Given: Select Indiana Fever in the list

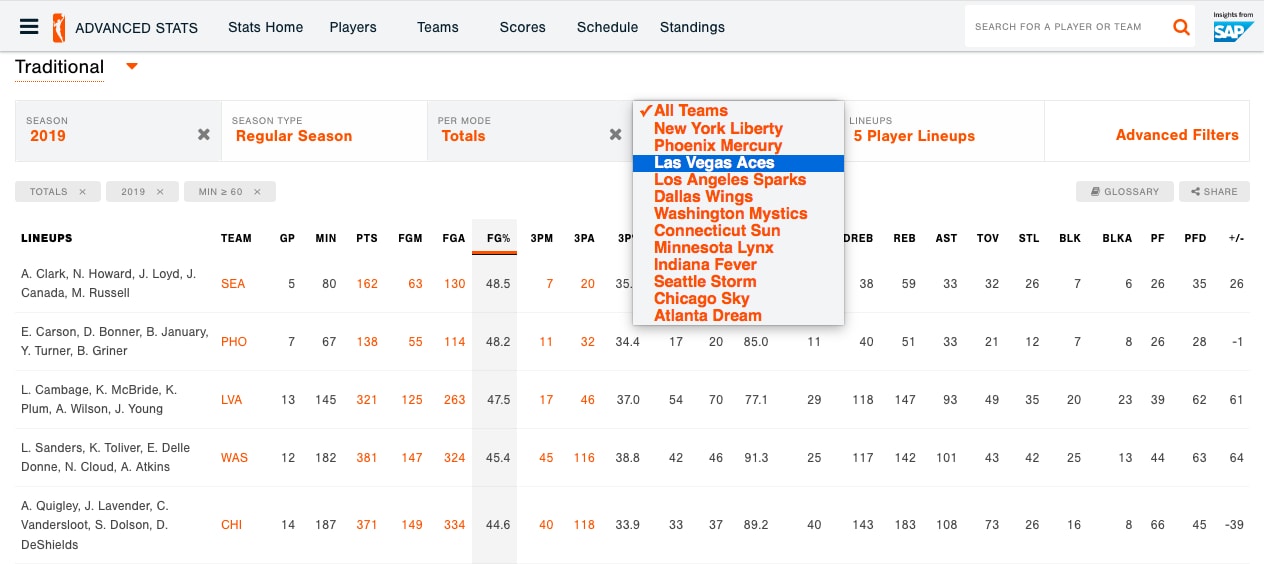Looking at the screenshot, I should [x=738, y=264].
